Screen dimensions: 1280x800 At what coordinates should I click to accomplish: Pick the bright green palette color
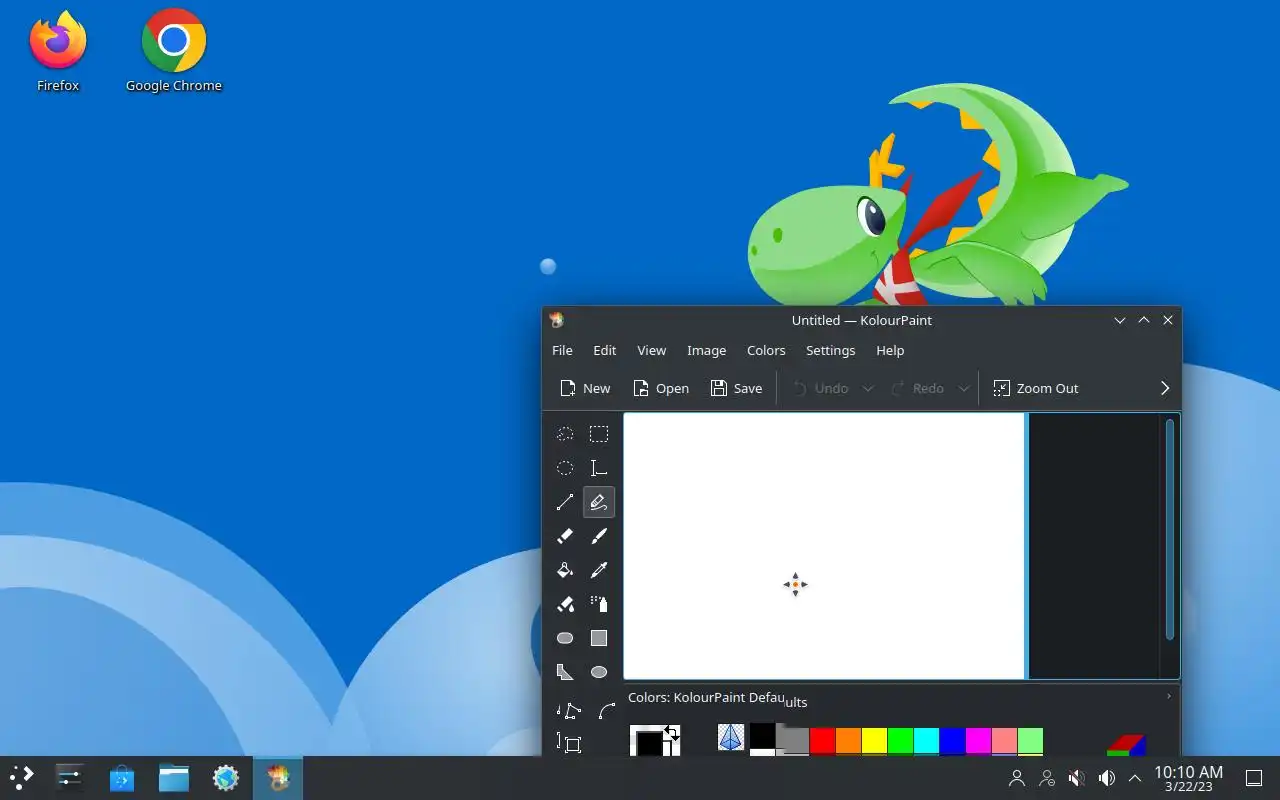coord(900,741)
